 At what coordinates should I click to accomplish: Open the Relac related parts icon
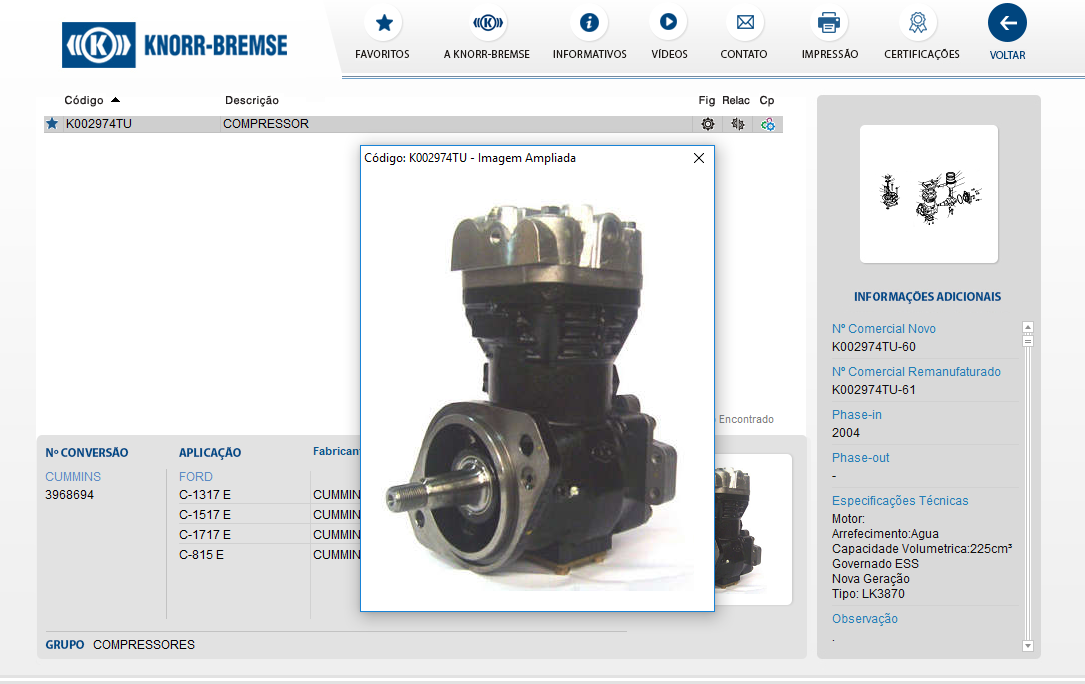coord(738,124)
